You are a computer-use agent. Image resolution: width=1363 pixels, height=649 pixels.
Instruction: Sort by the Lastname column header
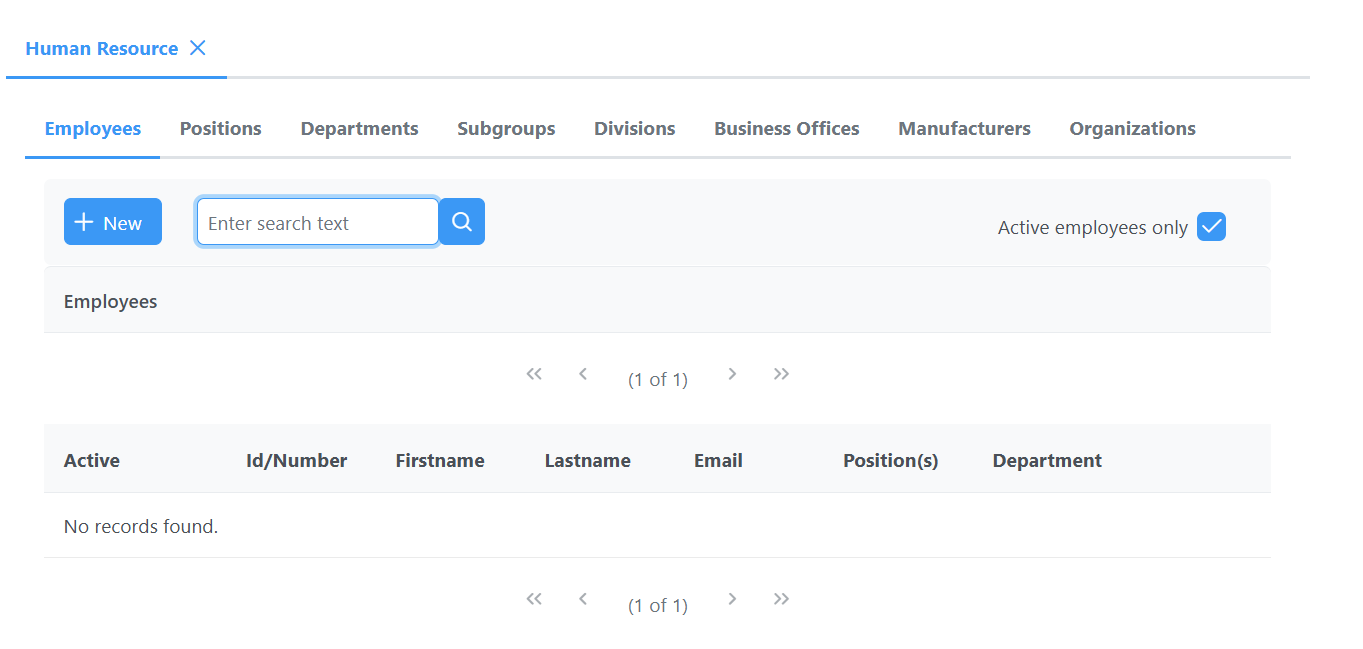[587, 461]
